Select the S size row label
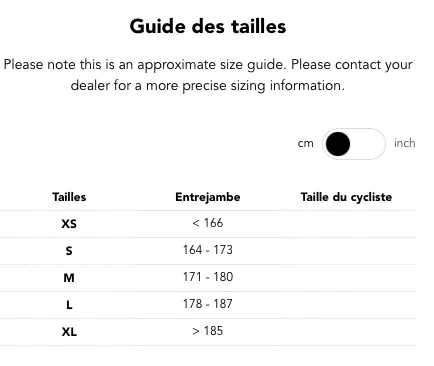The image size is (434, 366). (x=69, y=251)
